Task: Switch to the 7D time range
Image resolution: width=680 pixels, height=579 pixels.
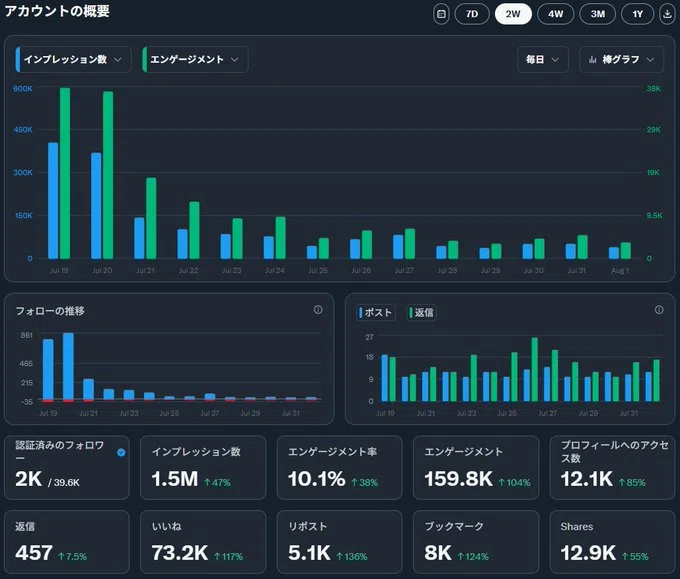Action: 472,14
